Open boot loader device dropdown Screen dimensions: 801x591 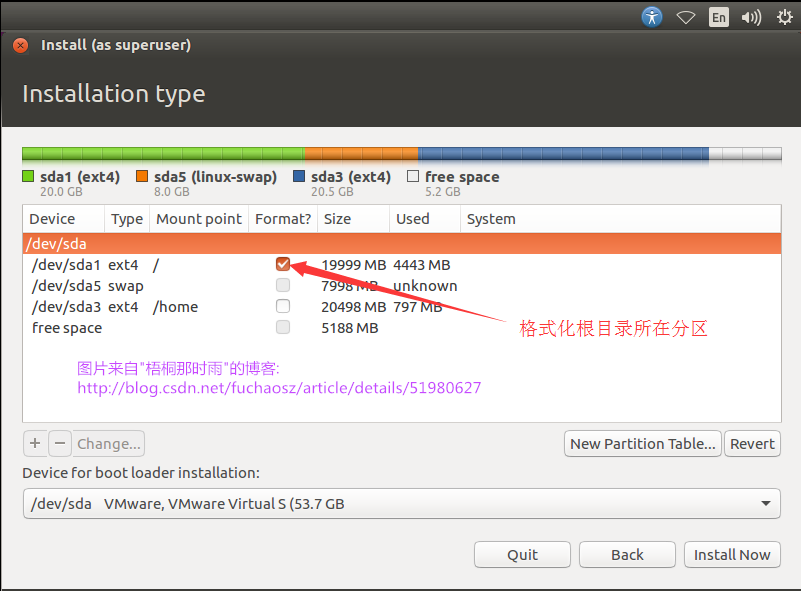401,504
